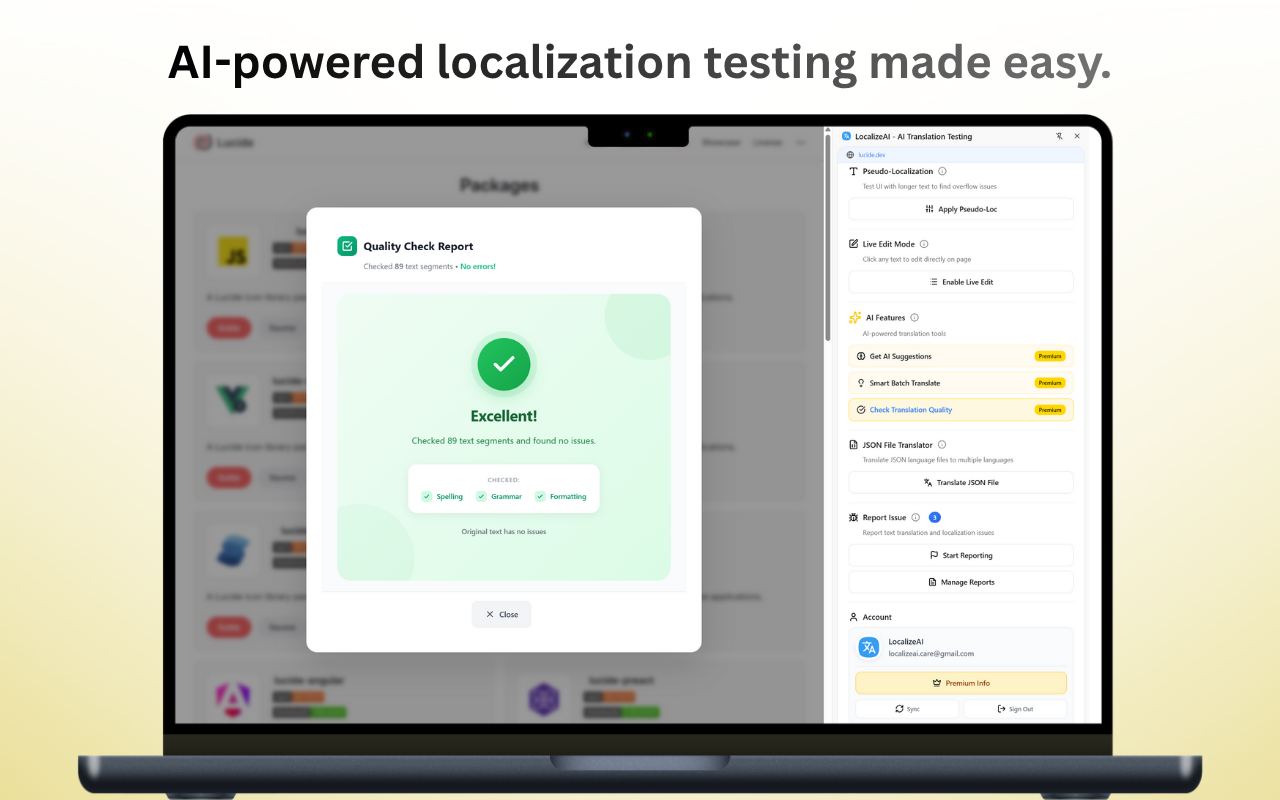Click the info icon next to JSON File Translator
Image resolution: width=1280 pixels, height=800 pixels.
tap(942, 445)
